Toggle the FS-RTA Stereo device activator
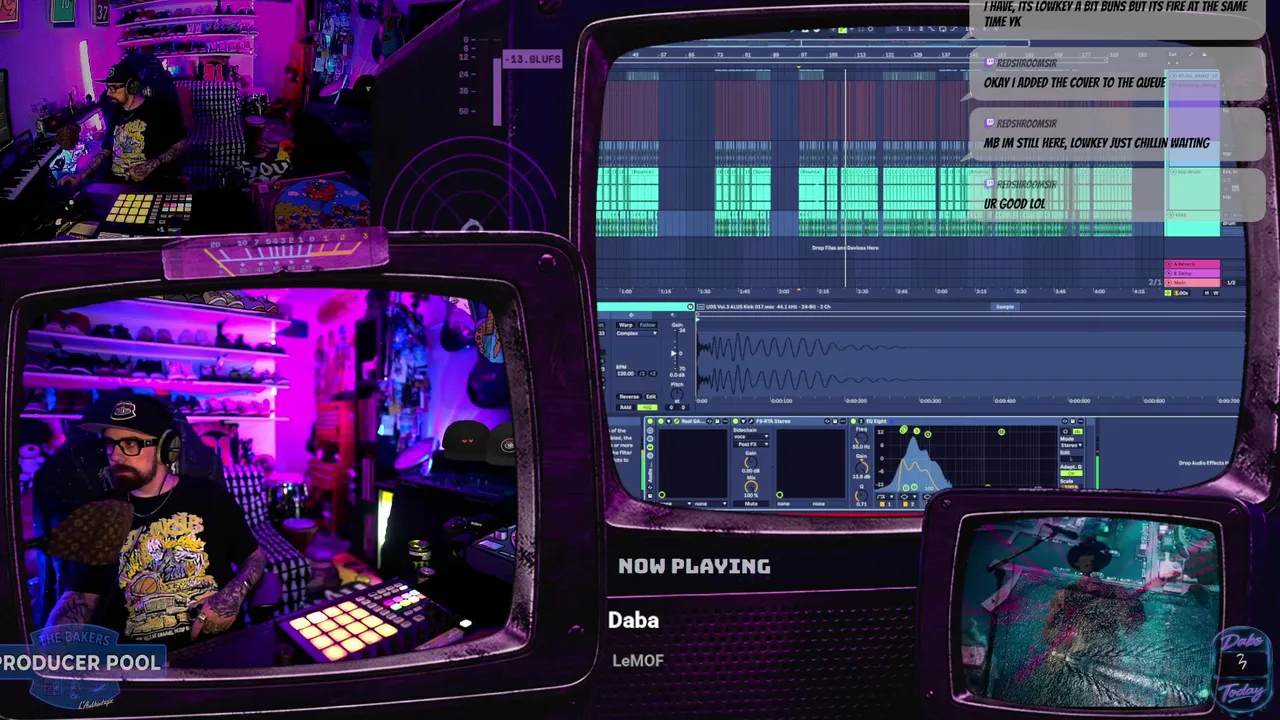This screenshot has height=720, width=1280. point(735,421)
